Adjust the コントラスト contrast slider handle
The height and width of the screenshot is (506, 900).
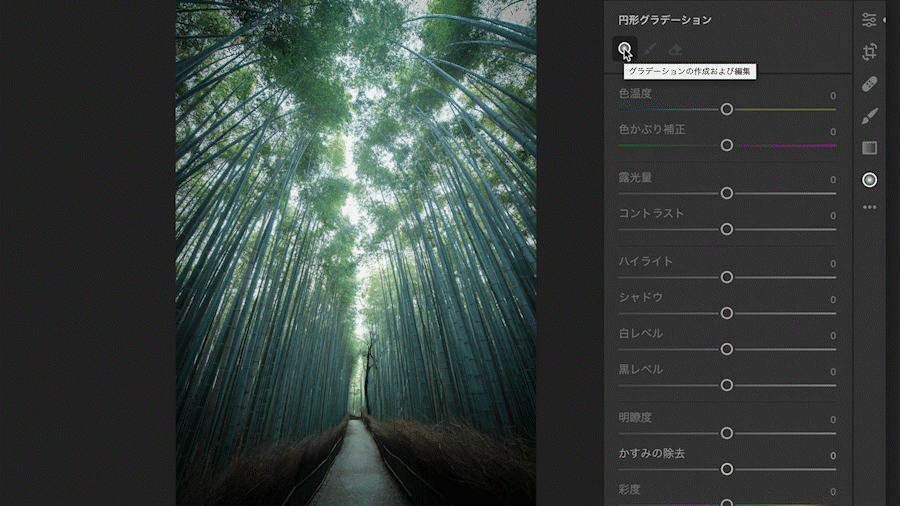pyautogui.click(x=727, y=229)
